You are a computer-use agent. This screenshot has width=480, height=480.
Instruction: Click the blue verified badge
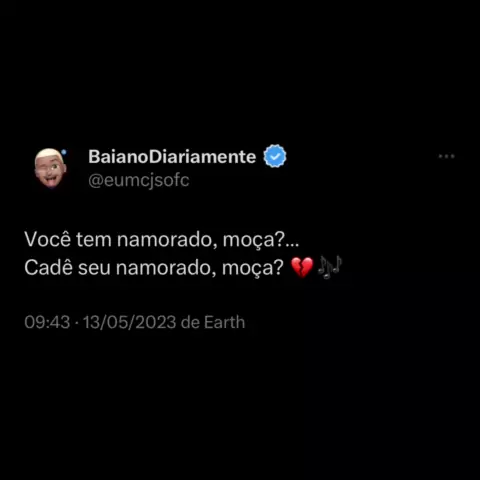[275, 156]
